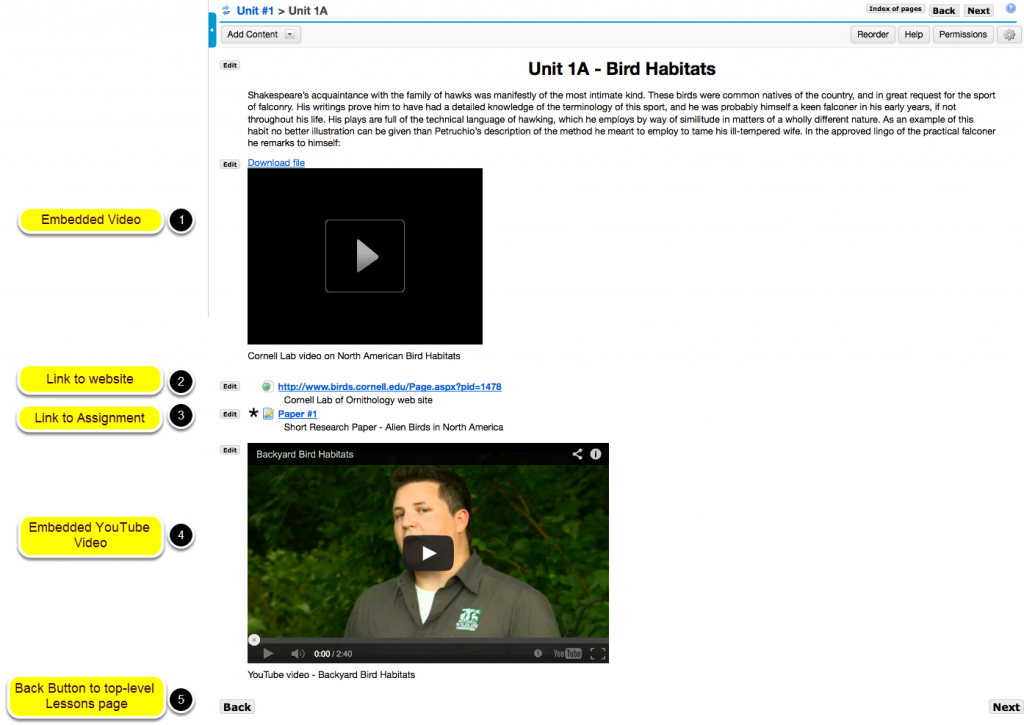Click the globe icon beside the Cornell link

(x=266, y=386)
